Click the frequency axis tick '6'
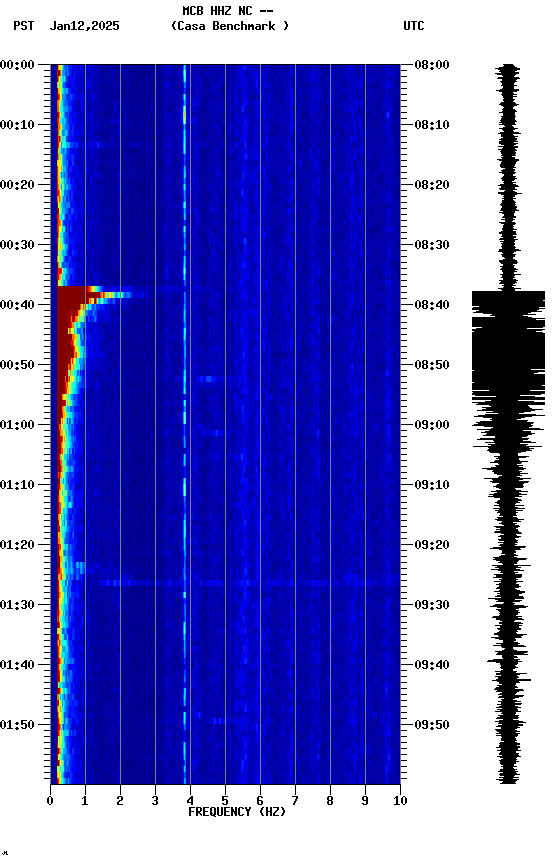Viewport: 552px width, 864px height. coord(260,802)
